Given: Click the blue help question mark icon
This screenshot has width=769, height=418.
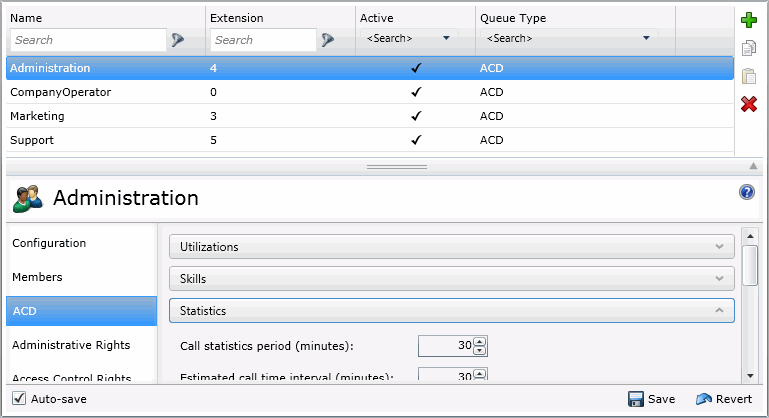Looking at the screenshot, I should point(746,192).
